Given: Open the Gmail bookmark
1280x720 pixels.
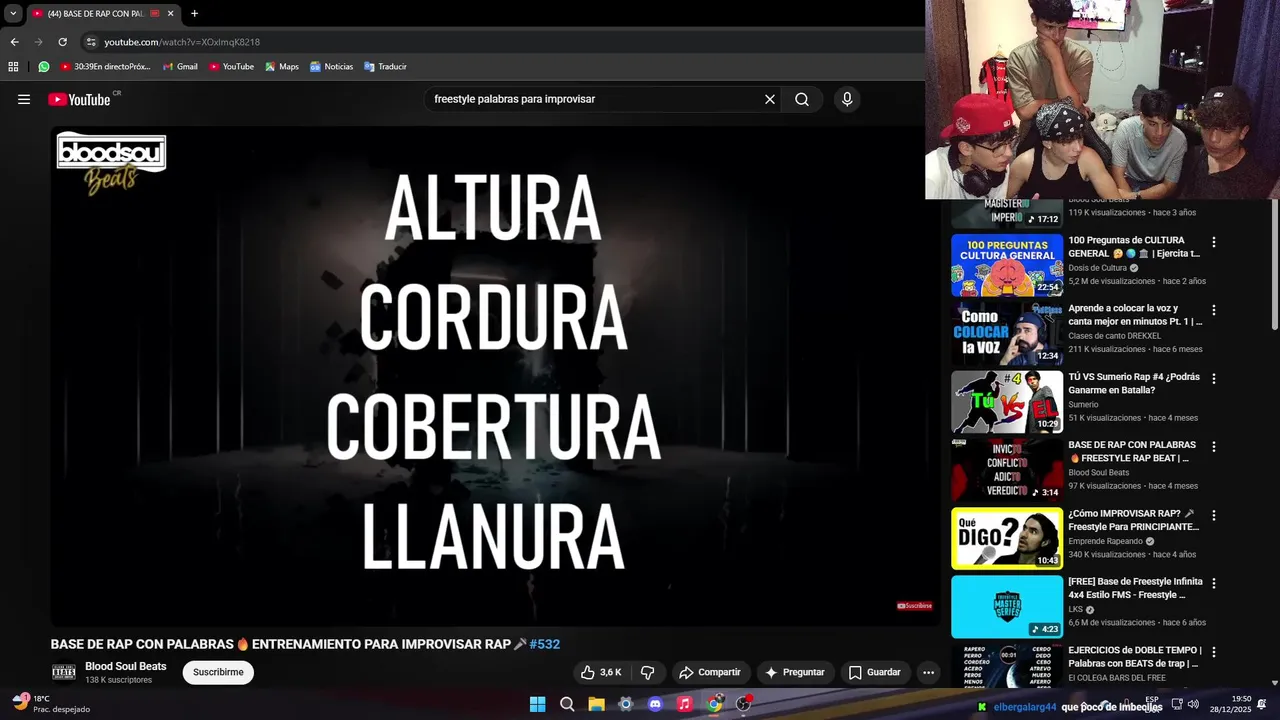Looking at the screenshot, I should (x=180, y=67).
